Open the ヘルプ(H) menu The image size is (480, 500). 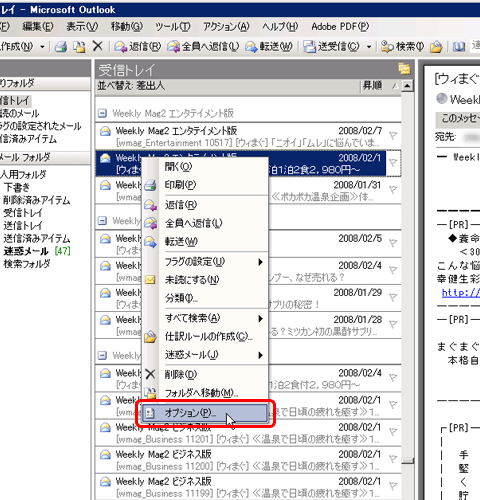(280, 26)
